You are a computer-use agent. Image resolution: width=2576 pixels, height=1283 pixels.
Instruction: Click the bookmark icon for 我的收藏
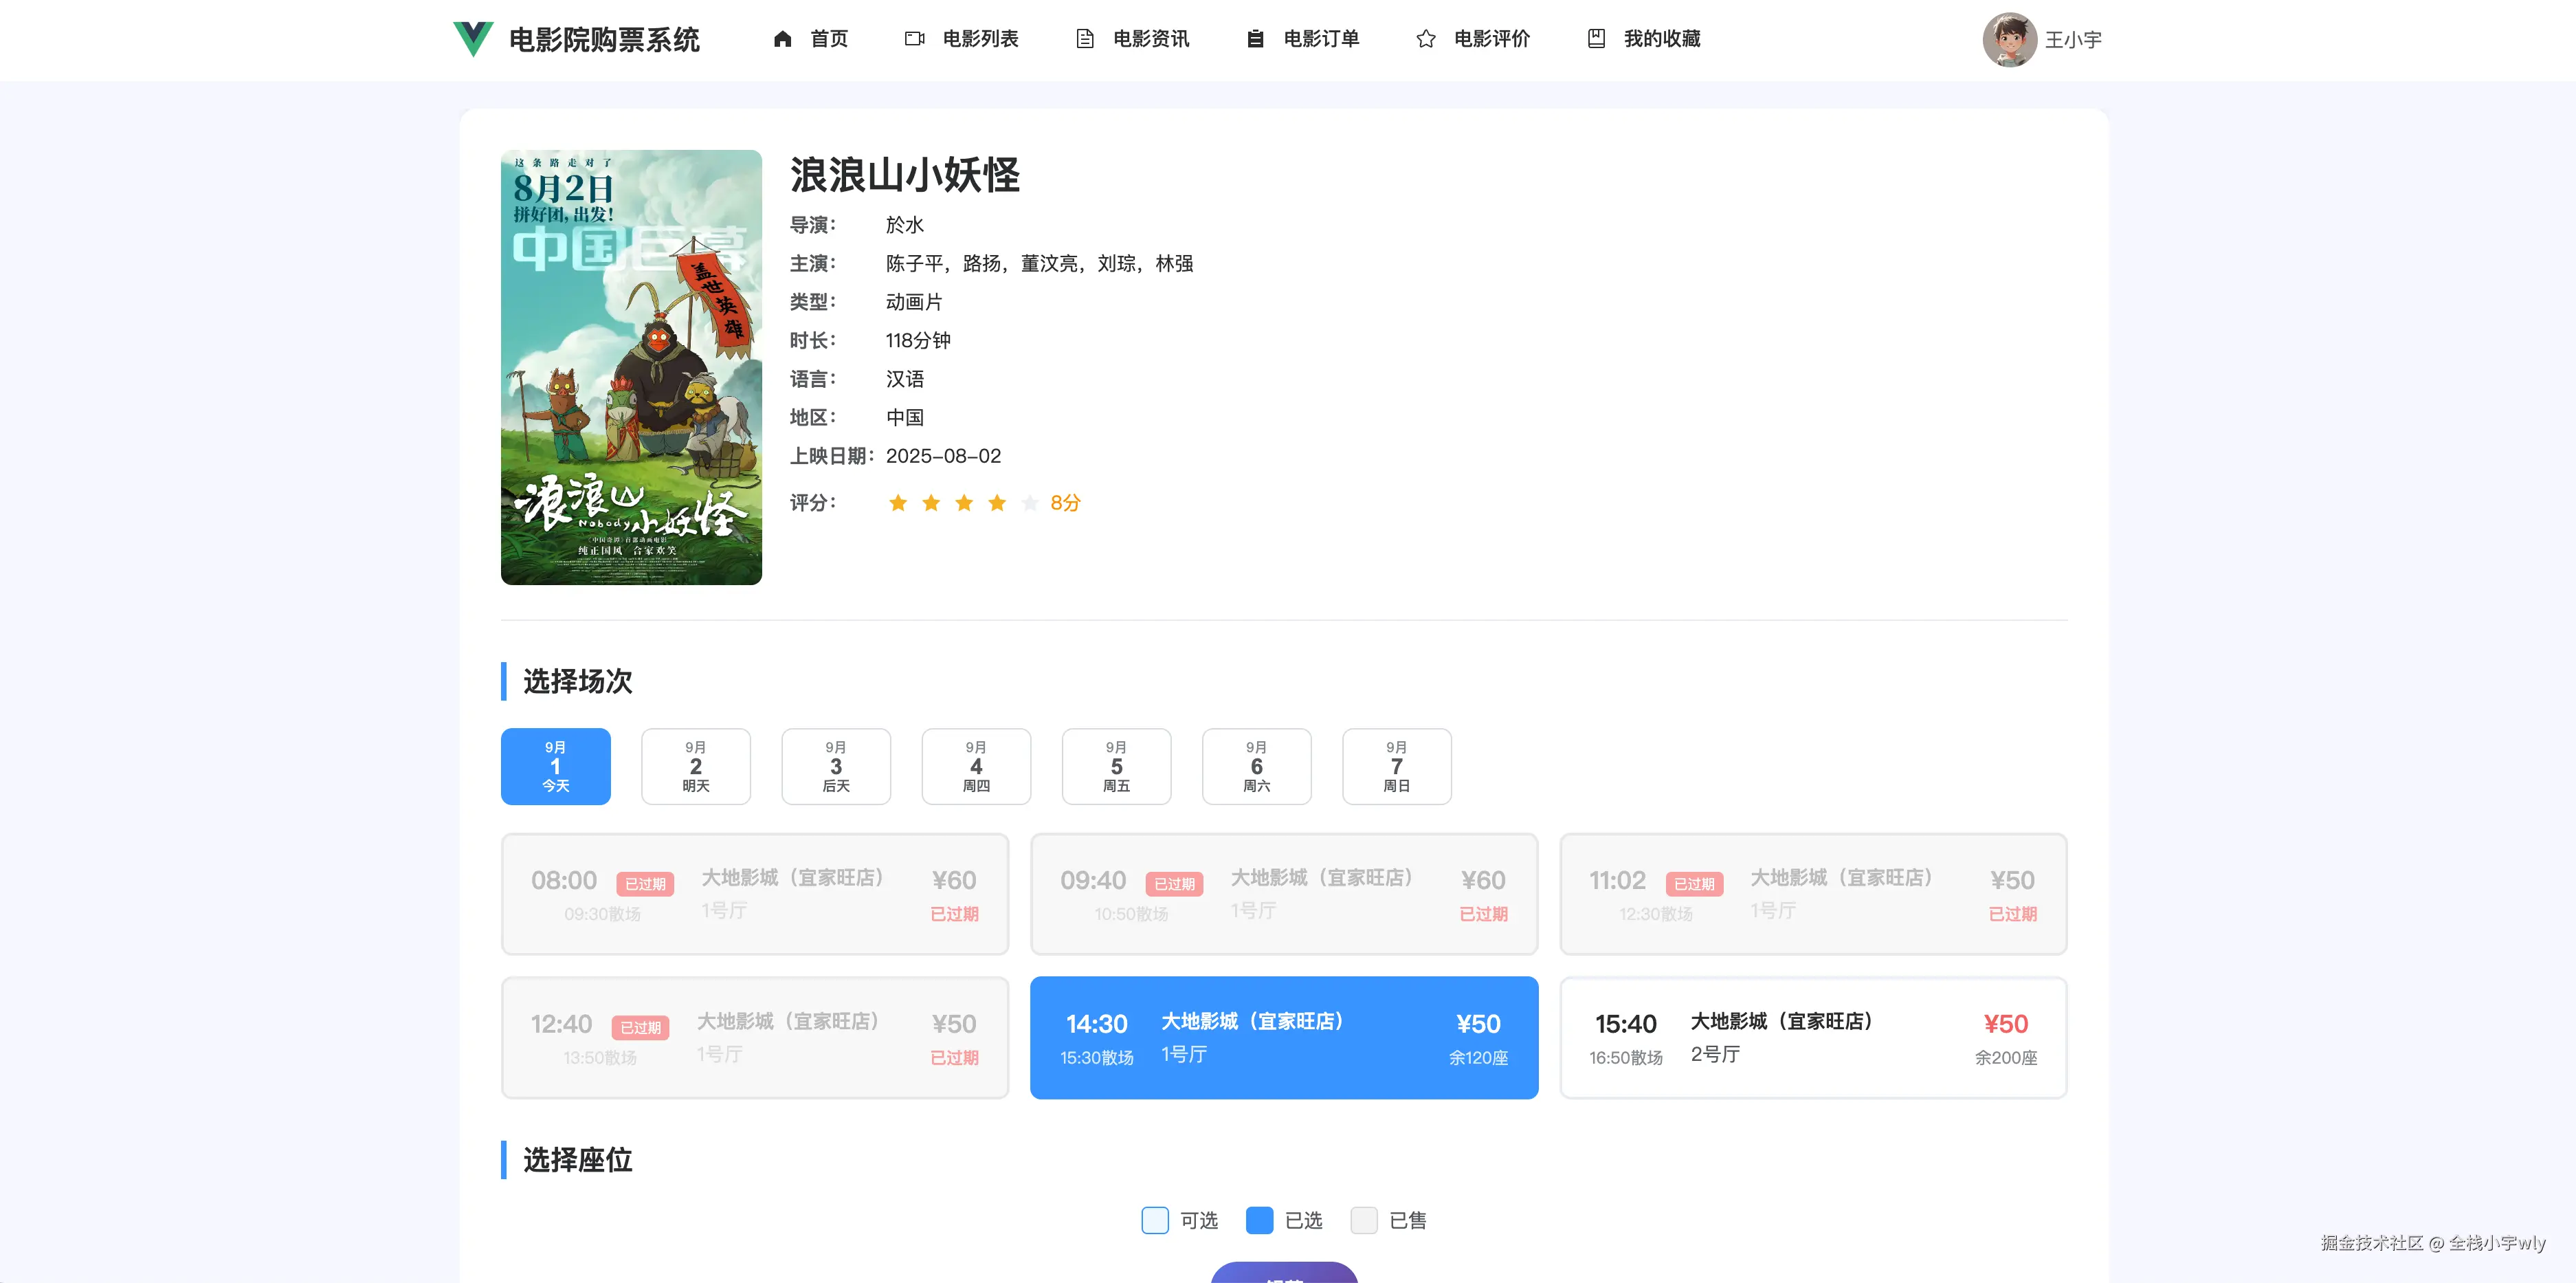point(1597,39)
